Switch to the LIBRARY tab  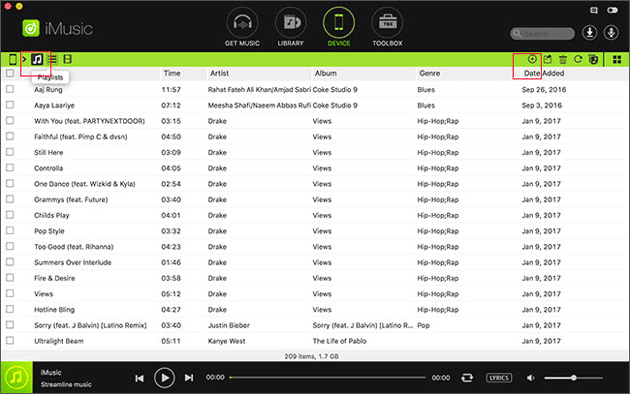(x=290, y=27)
